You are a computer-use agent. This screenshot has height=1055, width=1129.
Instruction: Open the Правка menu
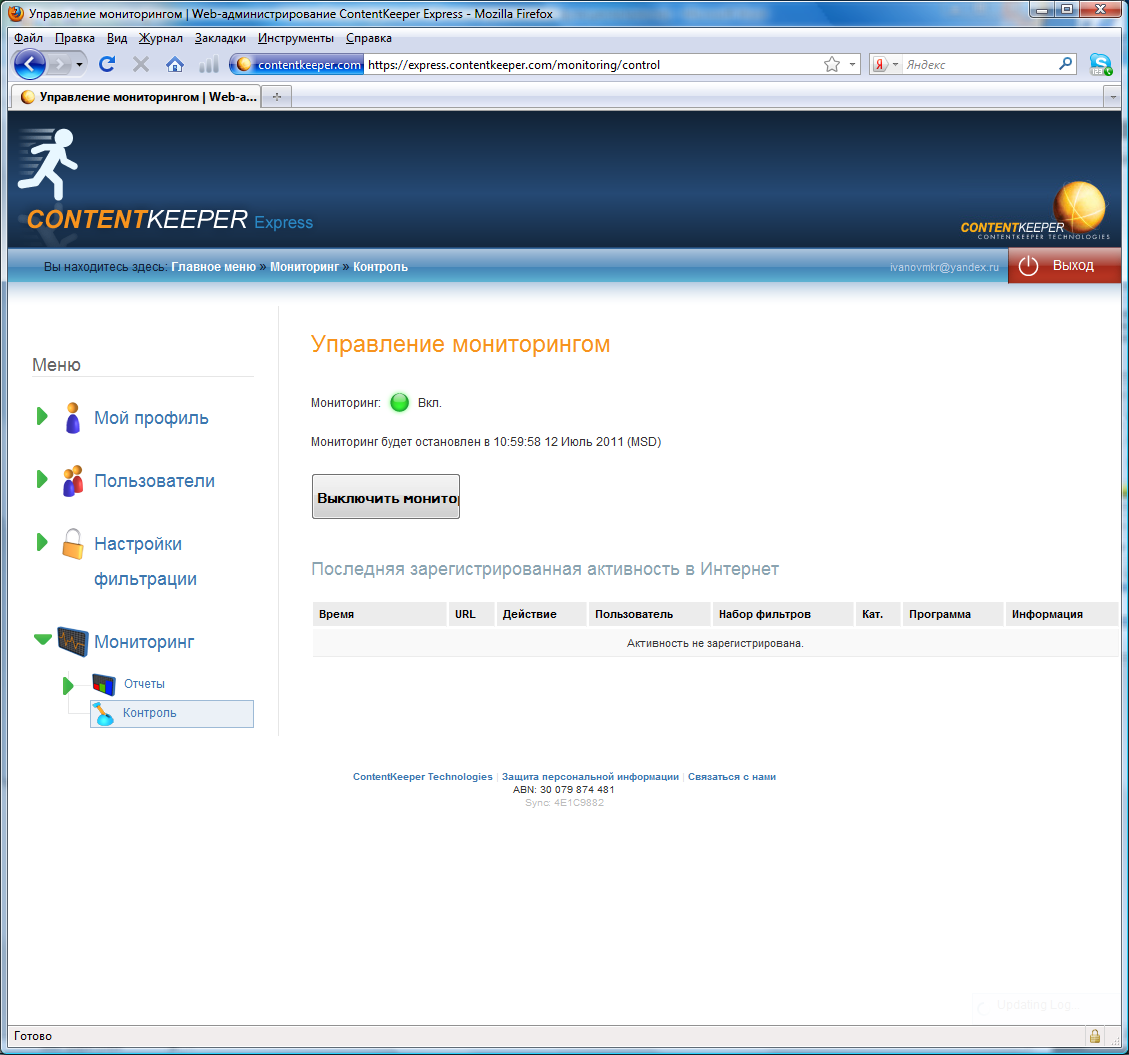coord(75,38)
